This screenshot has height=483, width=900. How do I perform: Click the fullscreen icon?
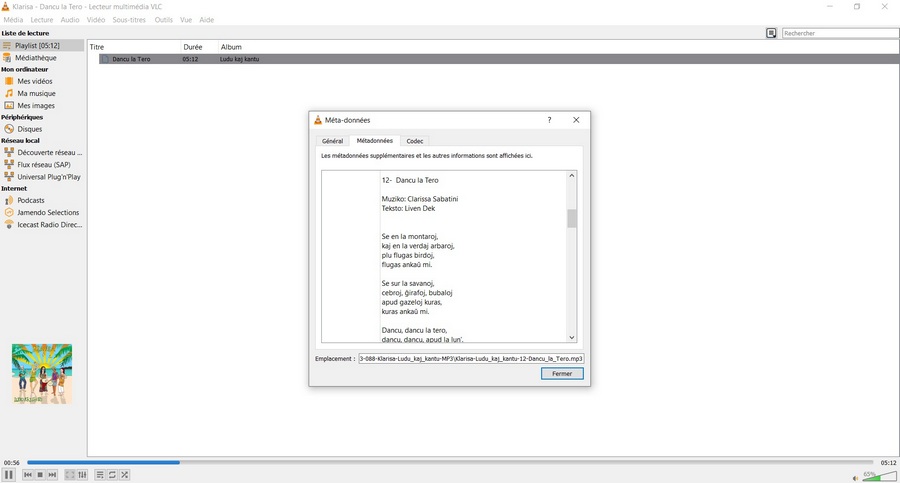[70, 475]
